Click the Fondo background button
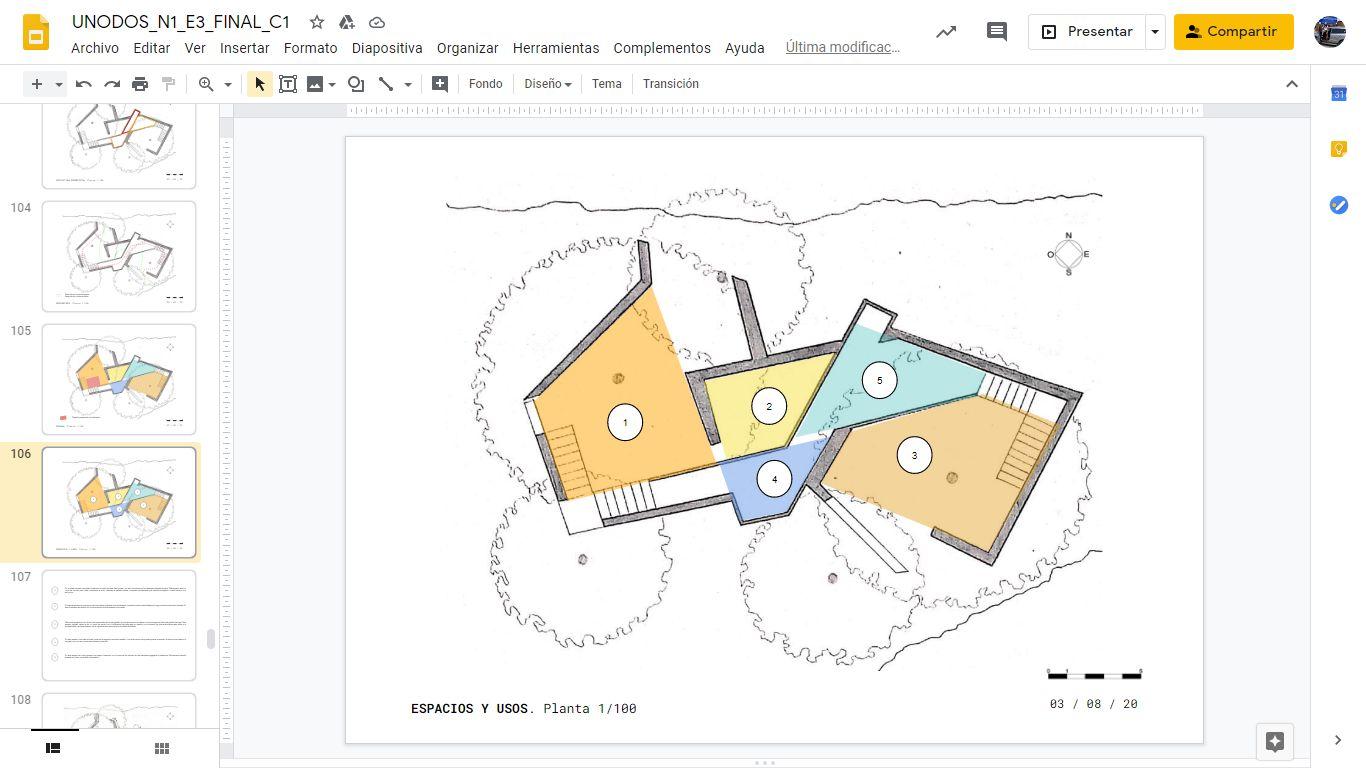1366x768 pixels. 486,84
